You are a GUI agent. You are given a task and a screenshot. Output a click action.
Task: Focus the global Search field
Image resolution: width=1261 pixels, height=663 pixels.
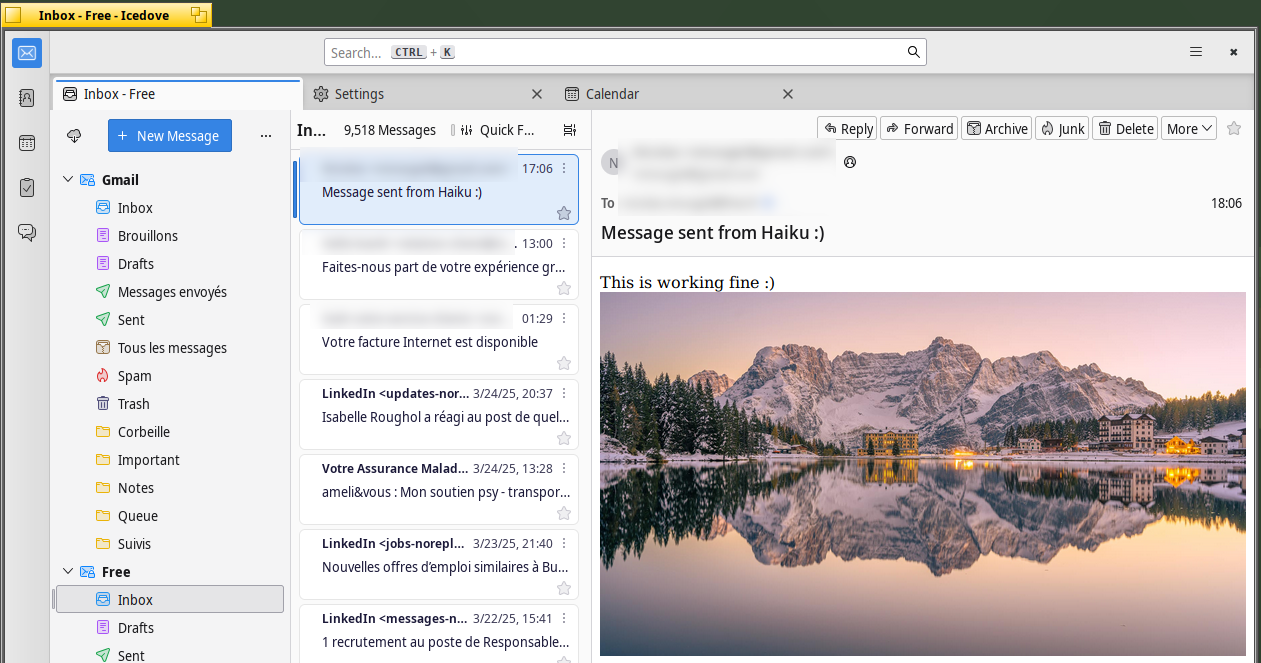click(x=625, y=52)
